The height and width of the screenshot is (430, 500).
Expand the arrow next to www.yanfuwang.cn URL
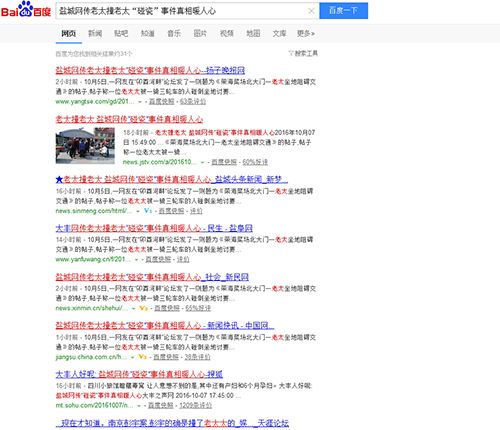(x=136, y=260)
